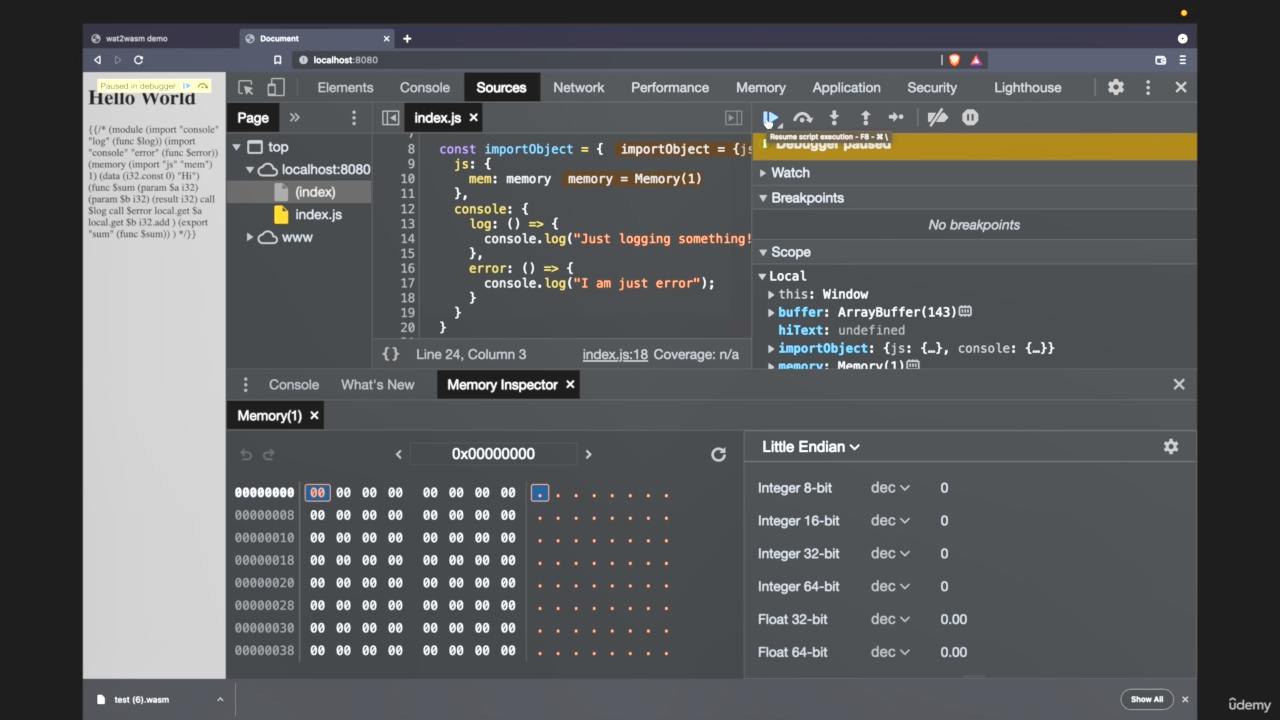Viewport: 1280px width, 720px height.
Task: Resume script execution in debugger
Action: click(x=770, y=118)
